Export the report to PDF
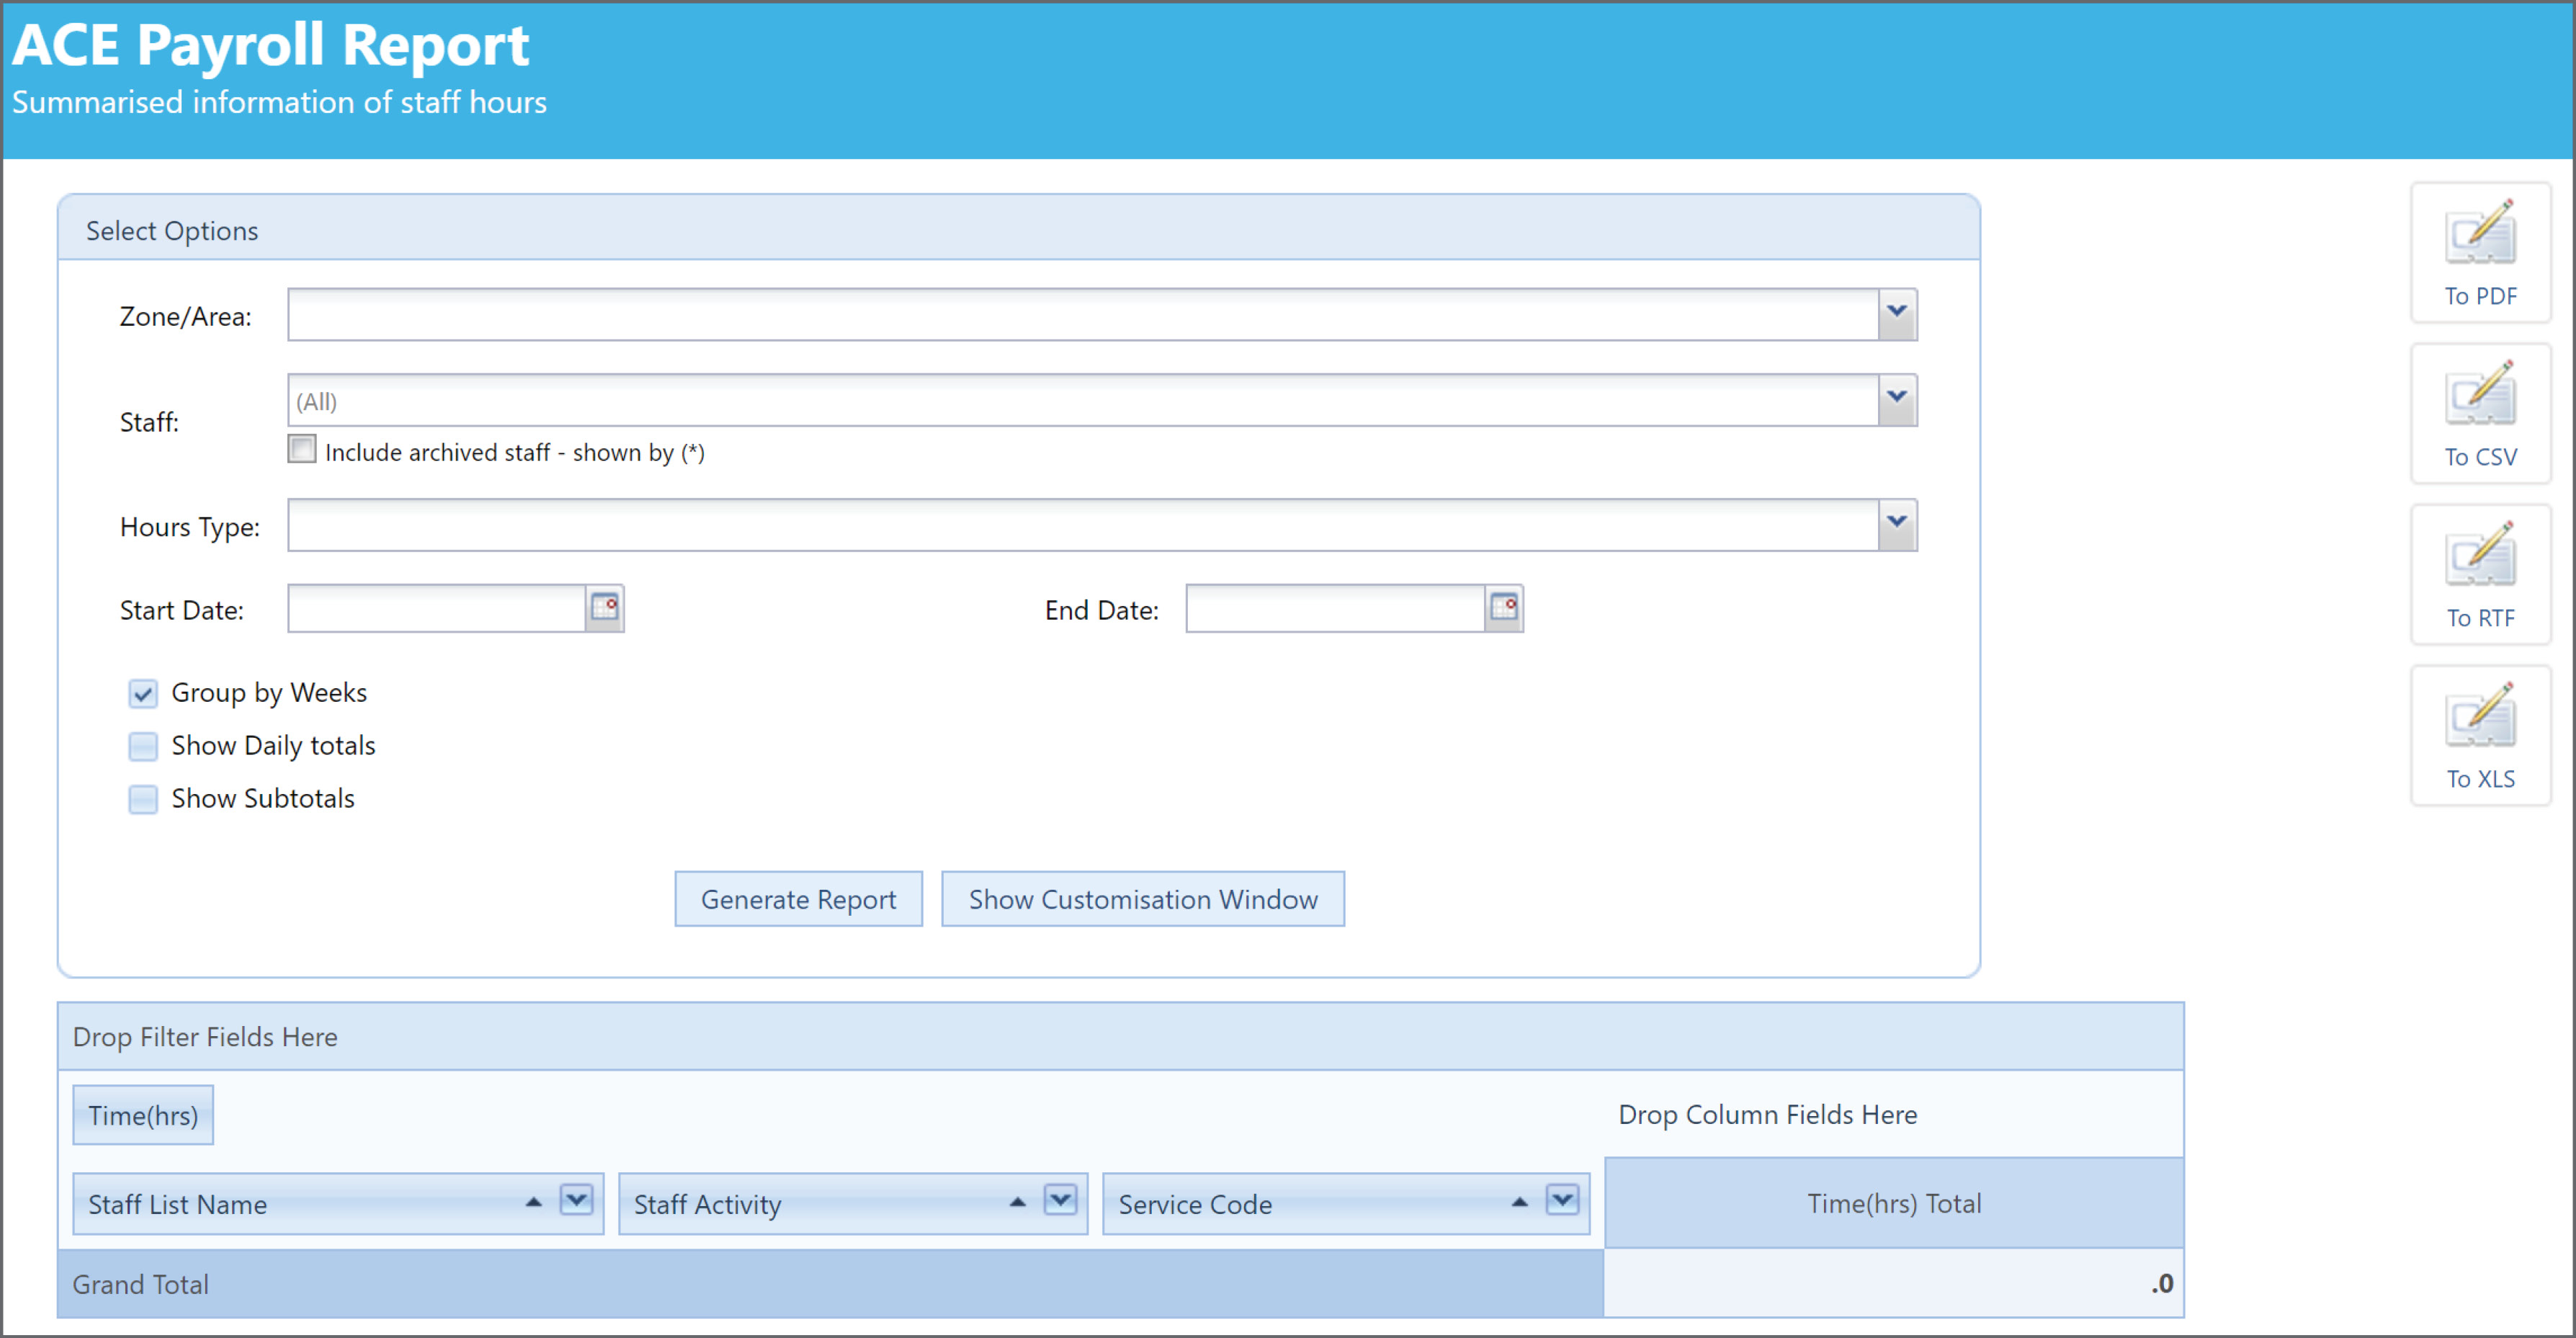 pyautogui.click(x=2481, y=254)
